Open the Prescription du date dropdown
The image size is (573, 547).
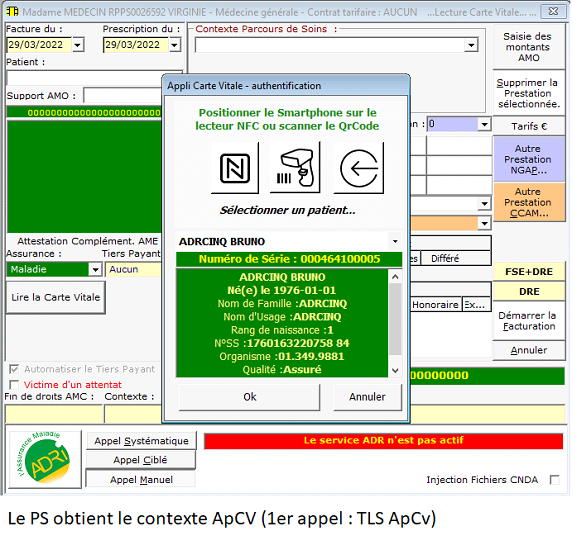(175, 45)
